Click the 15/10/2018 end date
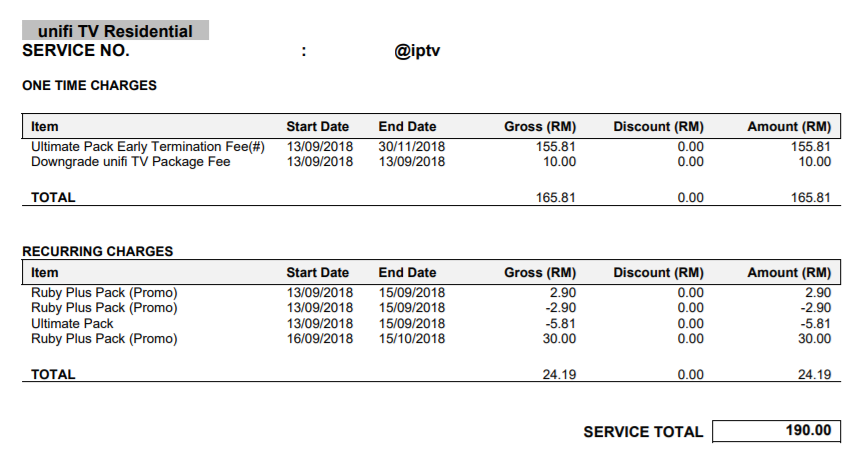 click(x=411, y=338)
